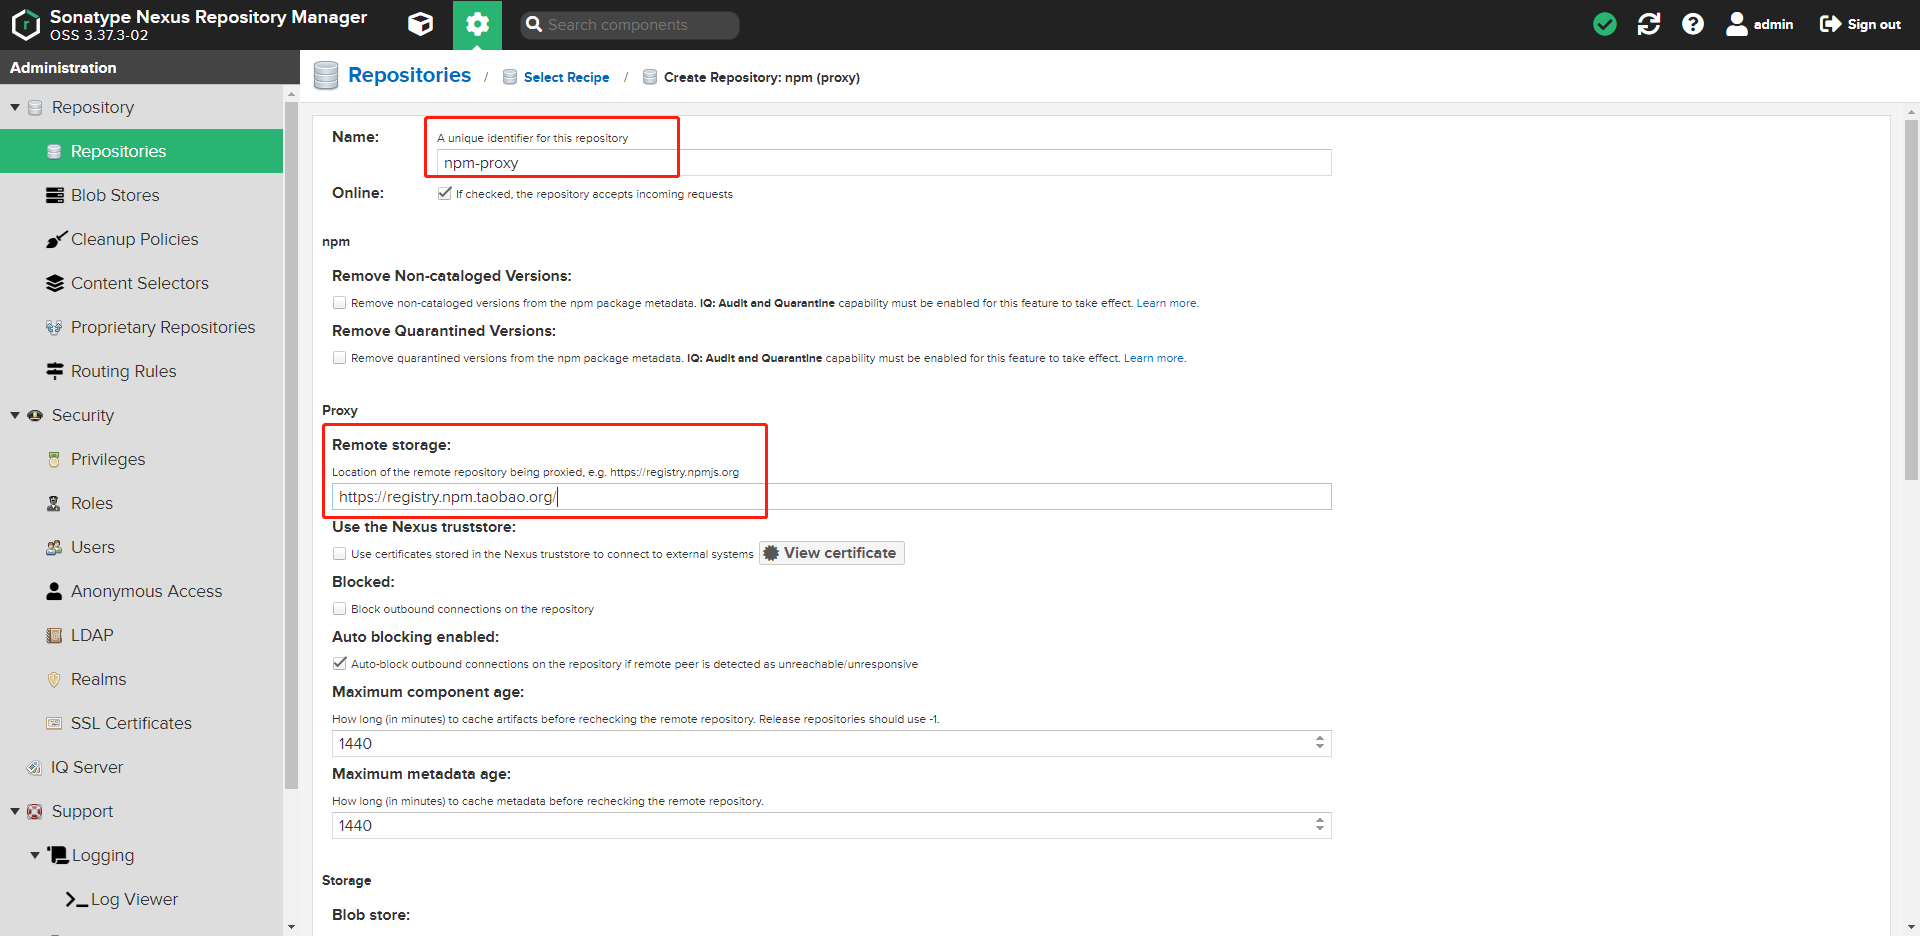Image resolution: width=1920 pixels, height=936 pixels.
Task: Enable Remove Non-cataloged Versions checkbox
Action: click(x=340, y=302)
